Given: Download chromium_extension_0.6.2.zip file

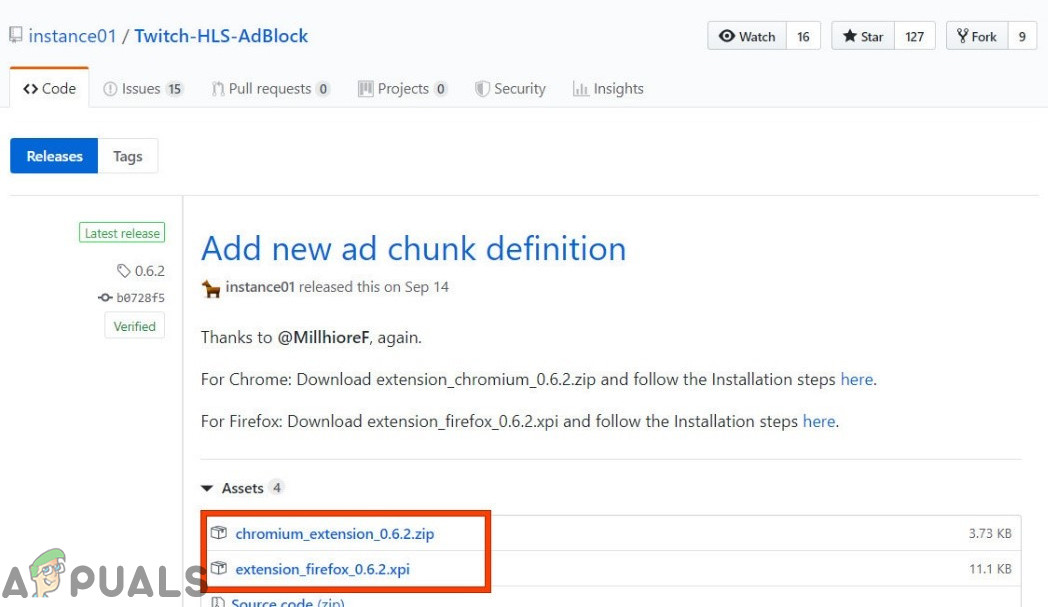Looking at the screenshot, I should pyautogui.click(x=334, y=534).
